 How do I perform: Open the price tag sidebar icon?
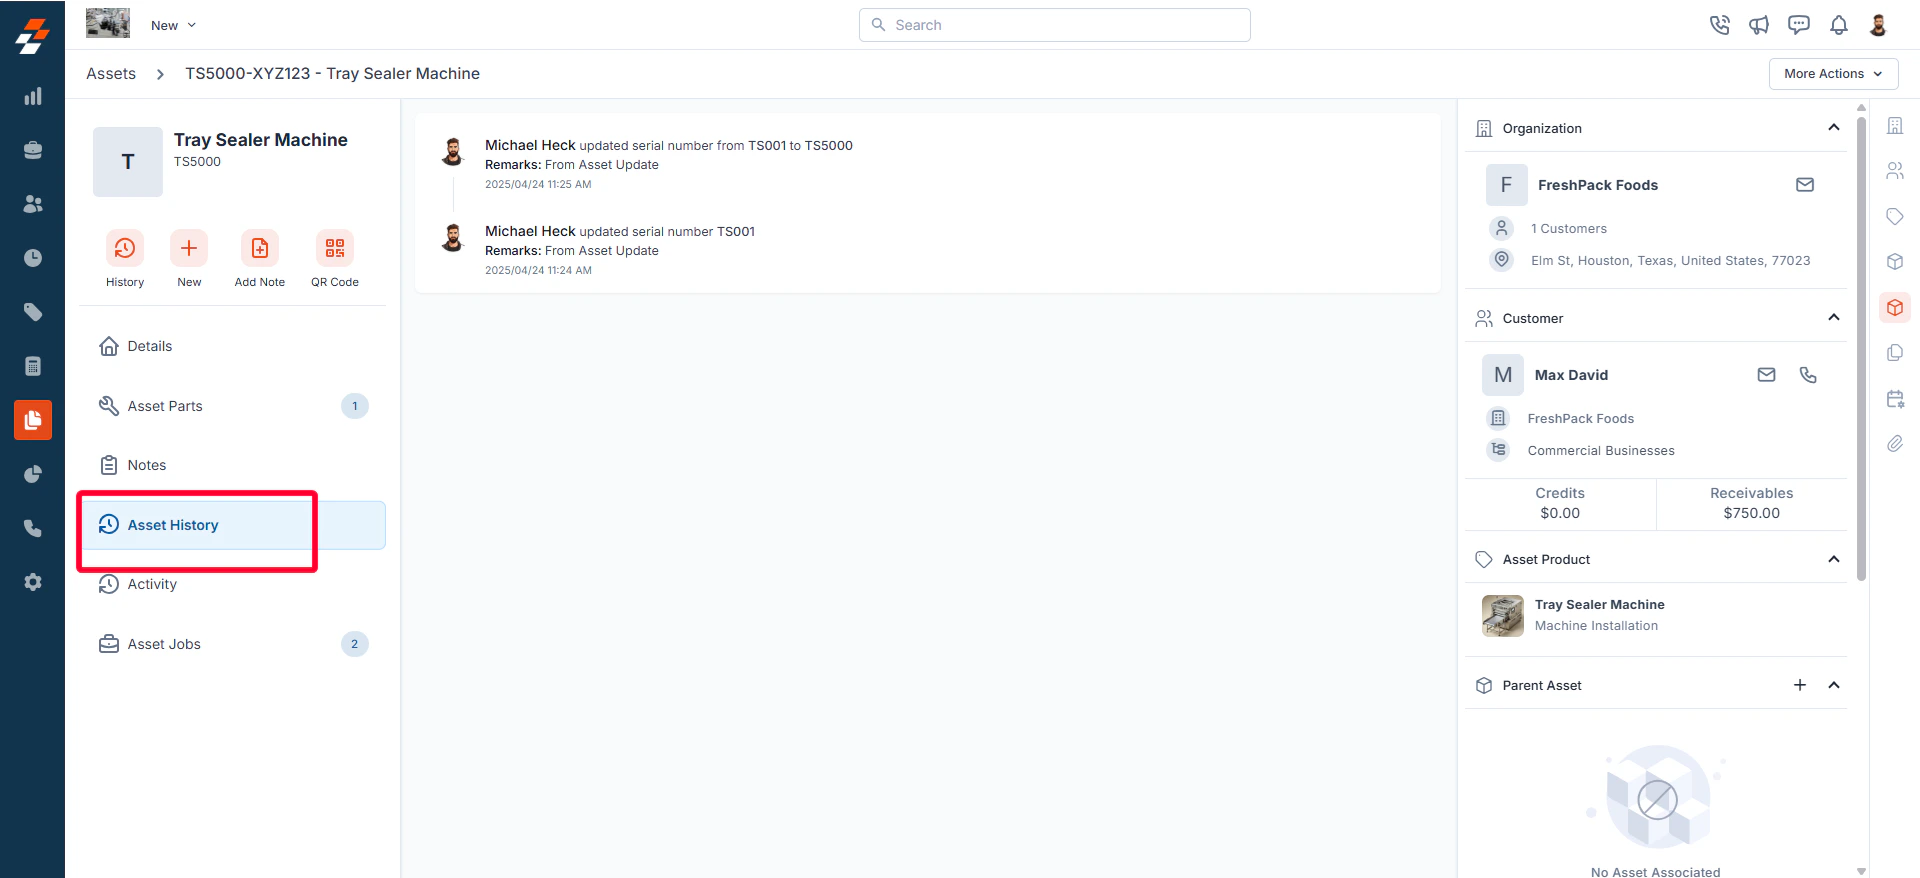[x=33, y=312]
